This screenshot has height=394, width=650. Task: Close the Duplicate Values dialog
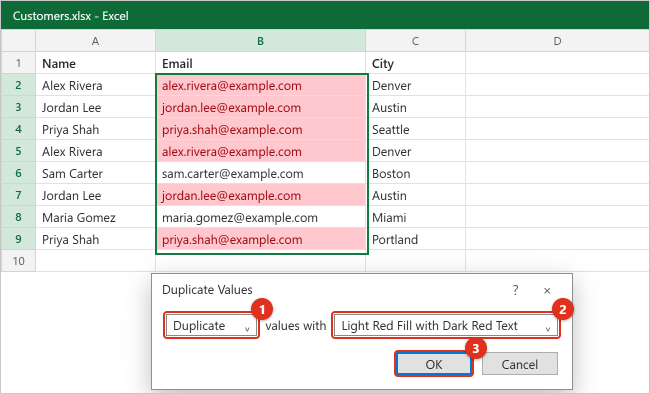pyautogui.click(x=547, y=291)
